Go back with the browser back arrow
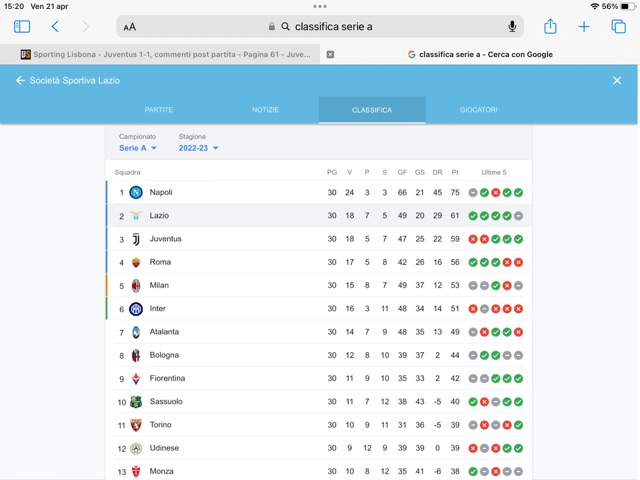This screenshot has height=480, width=640. [x=55, y=27]
